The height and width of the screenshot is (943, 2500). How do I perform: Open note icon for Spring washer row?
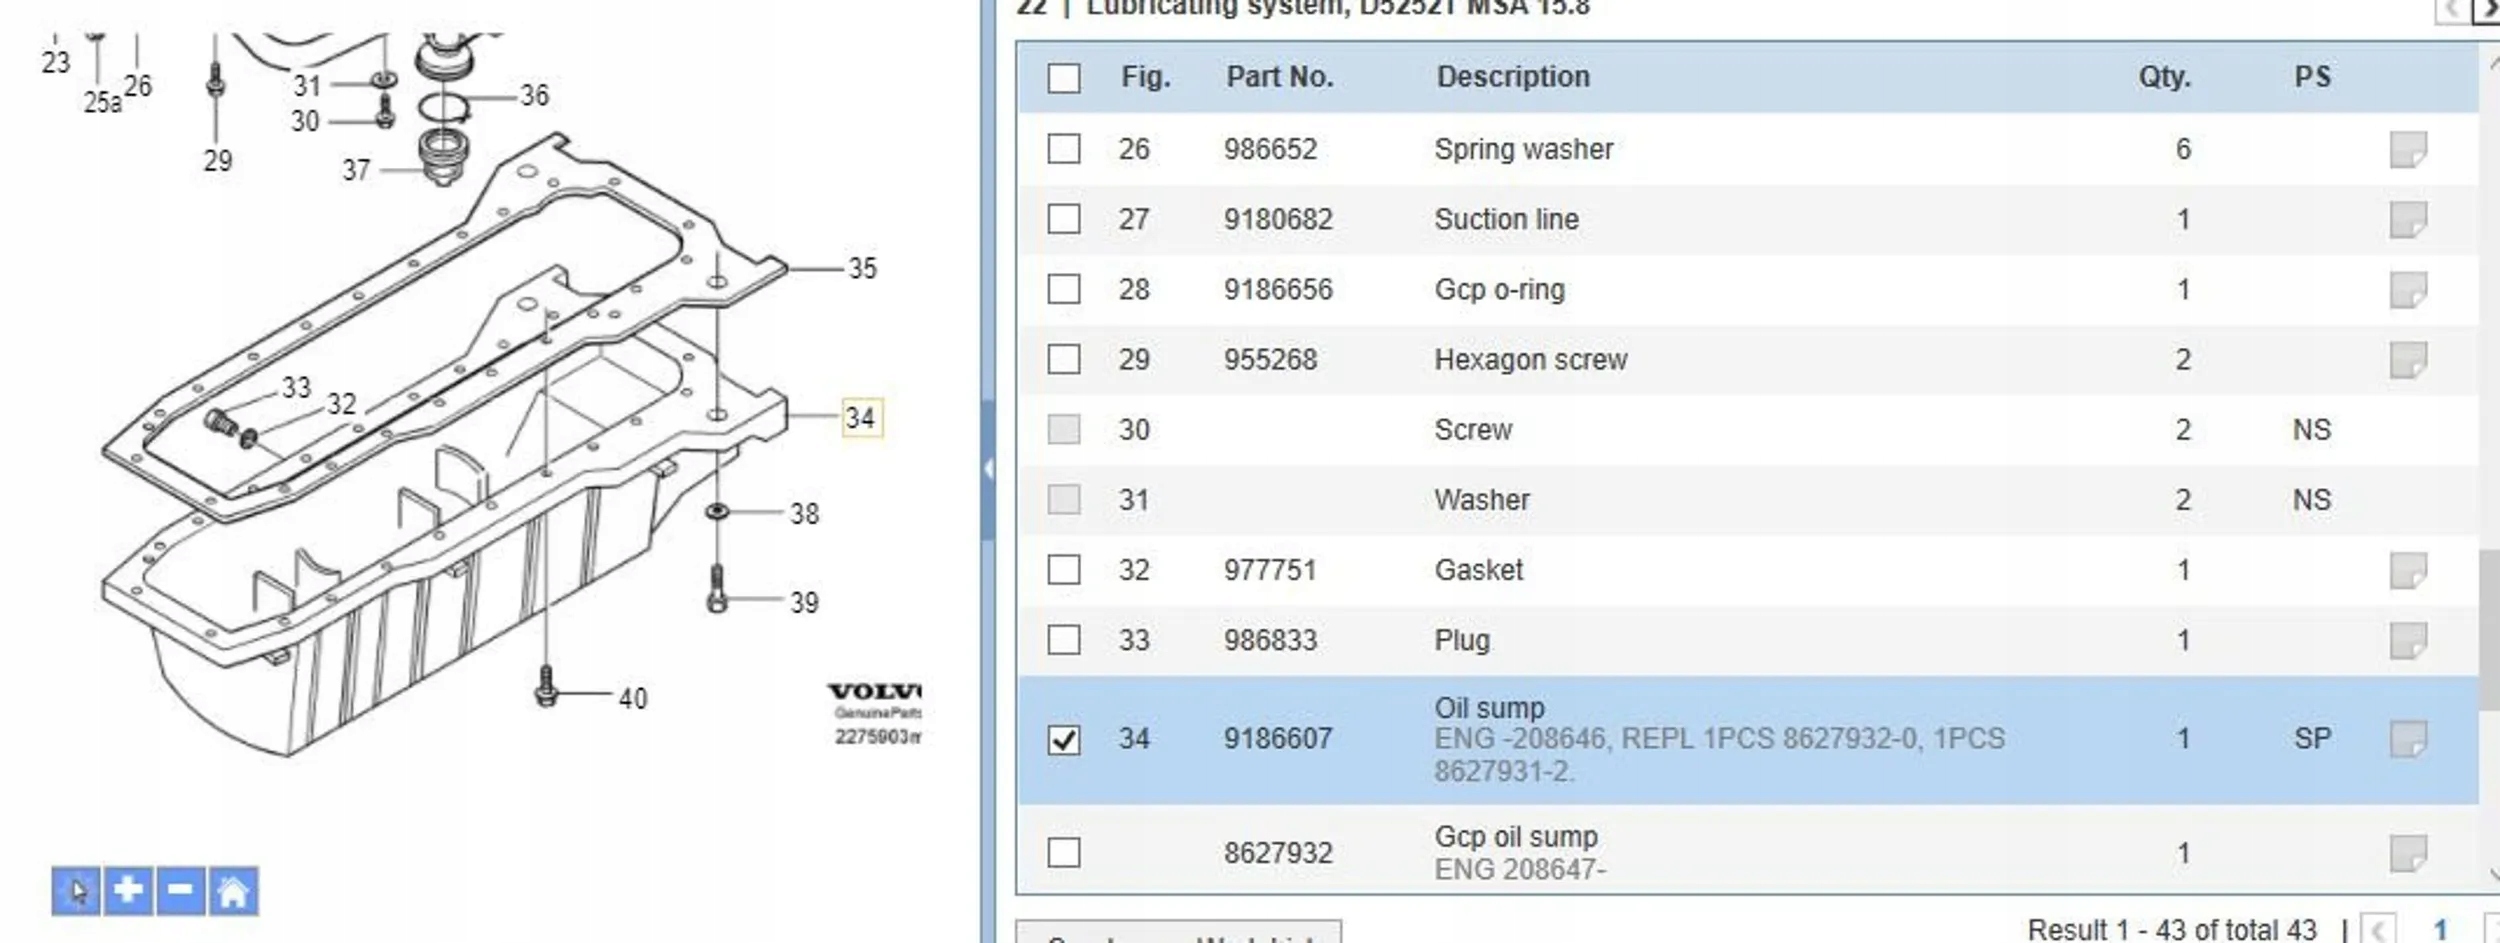click(2408, 149)
